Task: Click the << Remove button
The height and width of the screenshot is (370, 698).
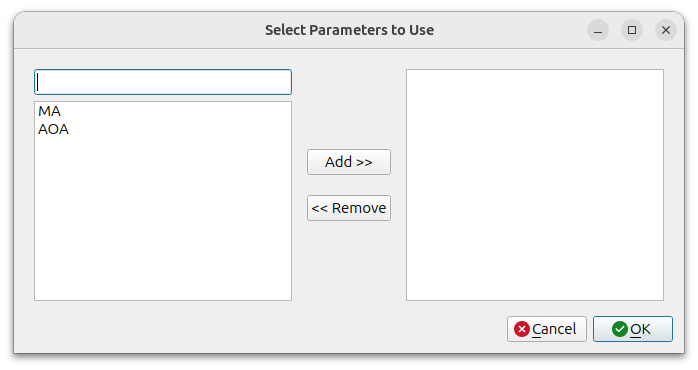Action: pyautogui.click(x=349, y=208)
